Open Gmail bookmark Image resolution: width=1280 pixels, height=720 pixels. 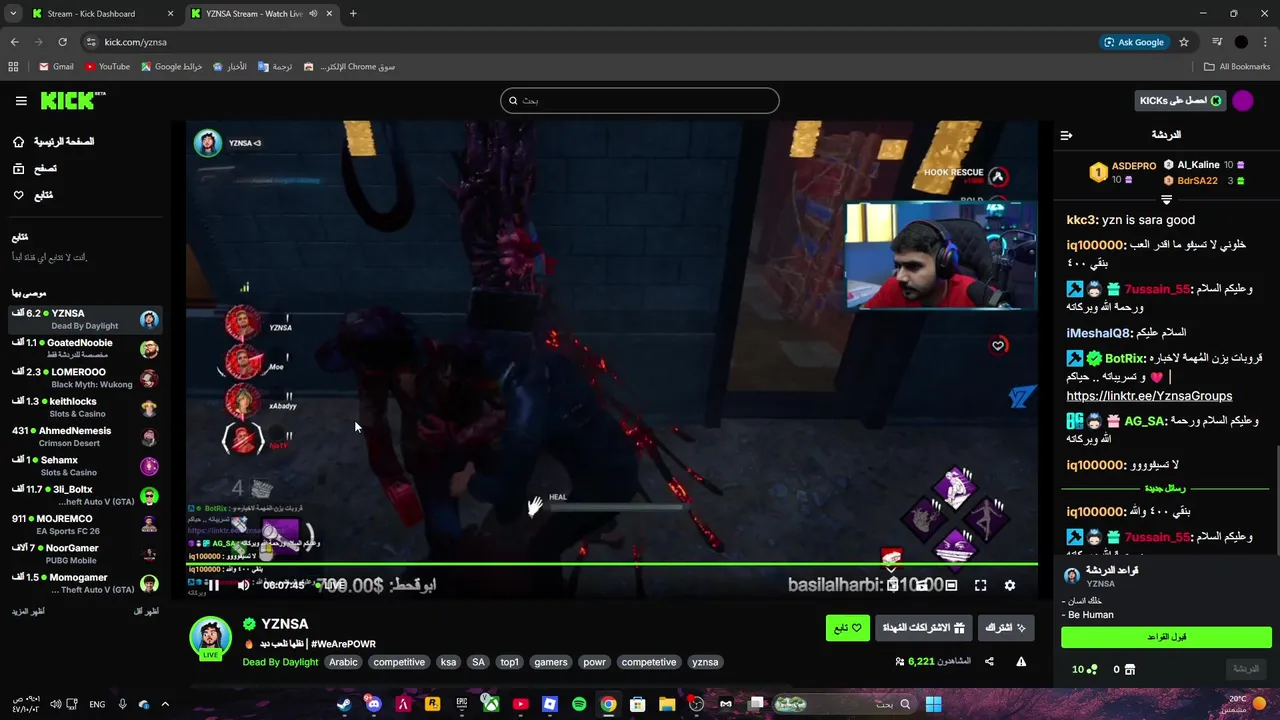point(56,67)
